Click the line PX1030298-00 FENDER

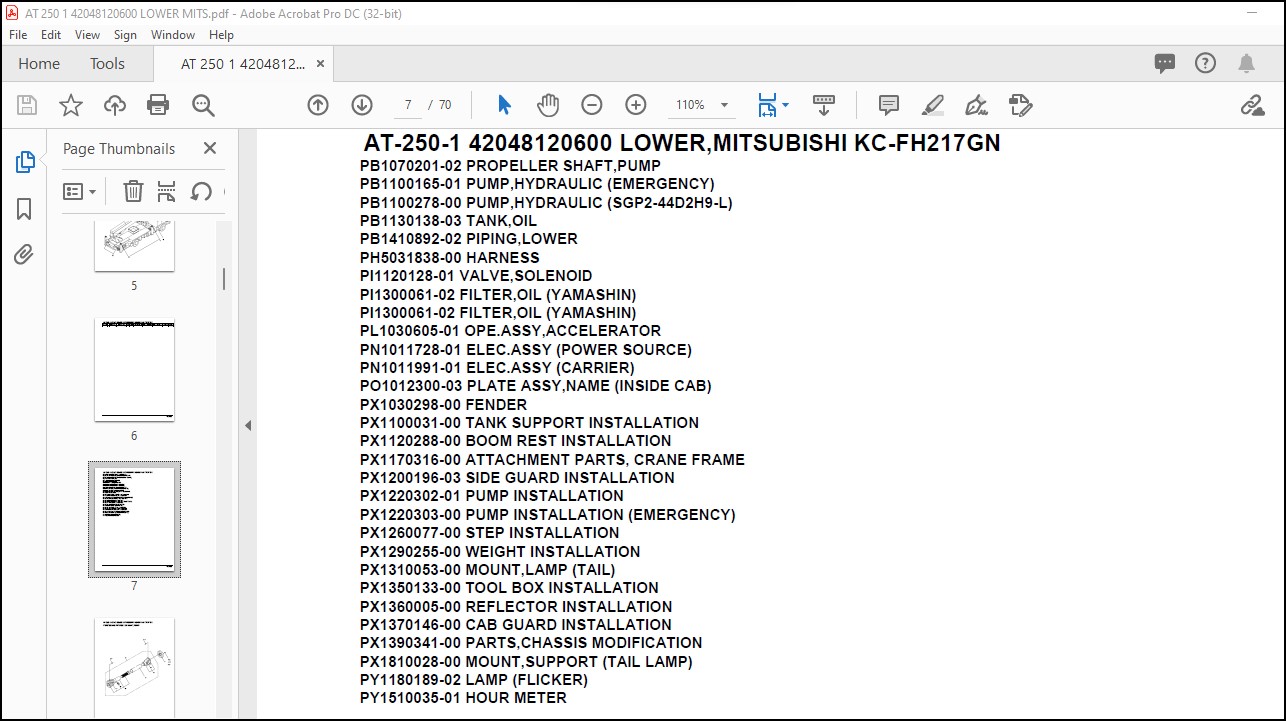443,405
